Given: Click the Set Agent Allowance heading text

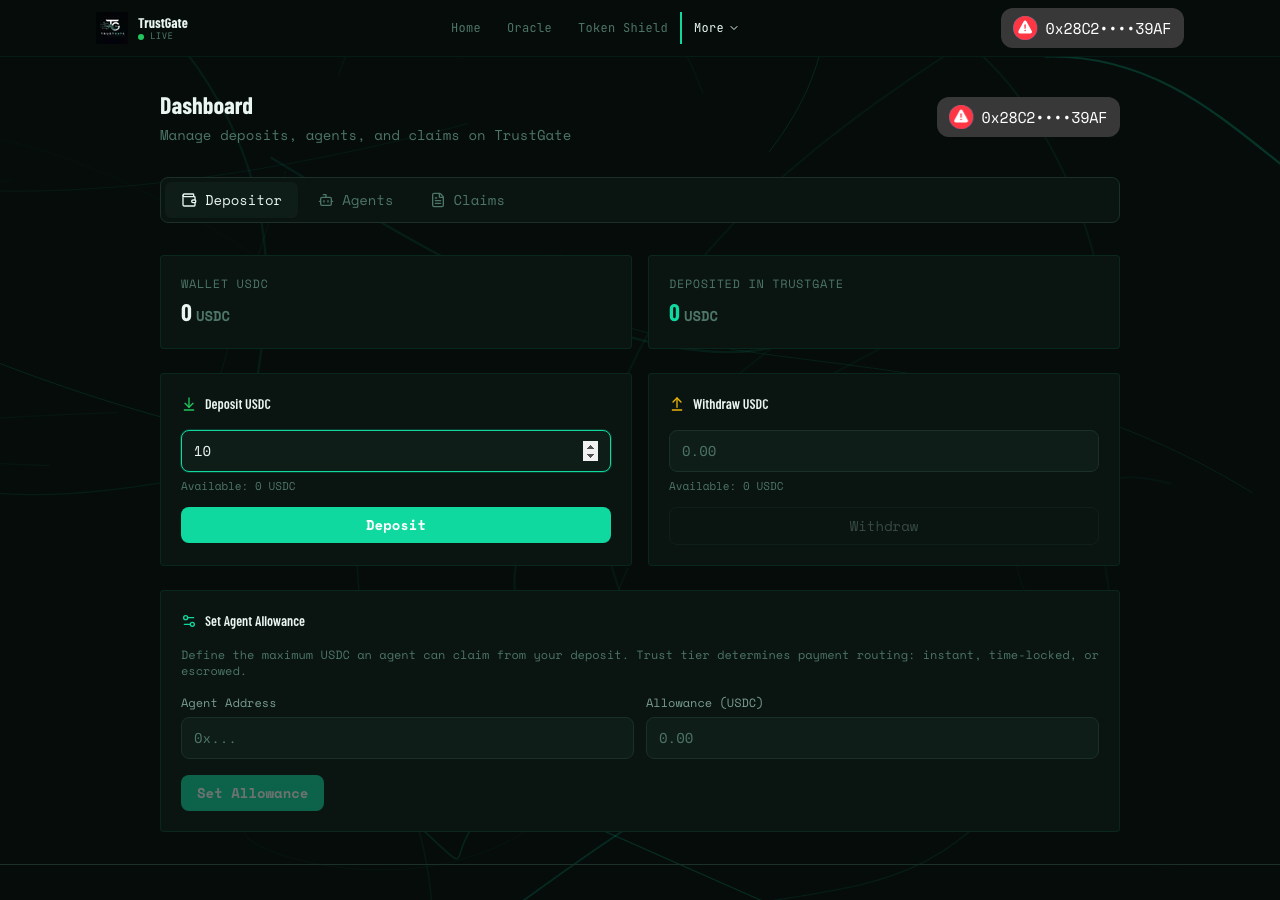Looking at the screenshot, I should (255, 621).
